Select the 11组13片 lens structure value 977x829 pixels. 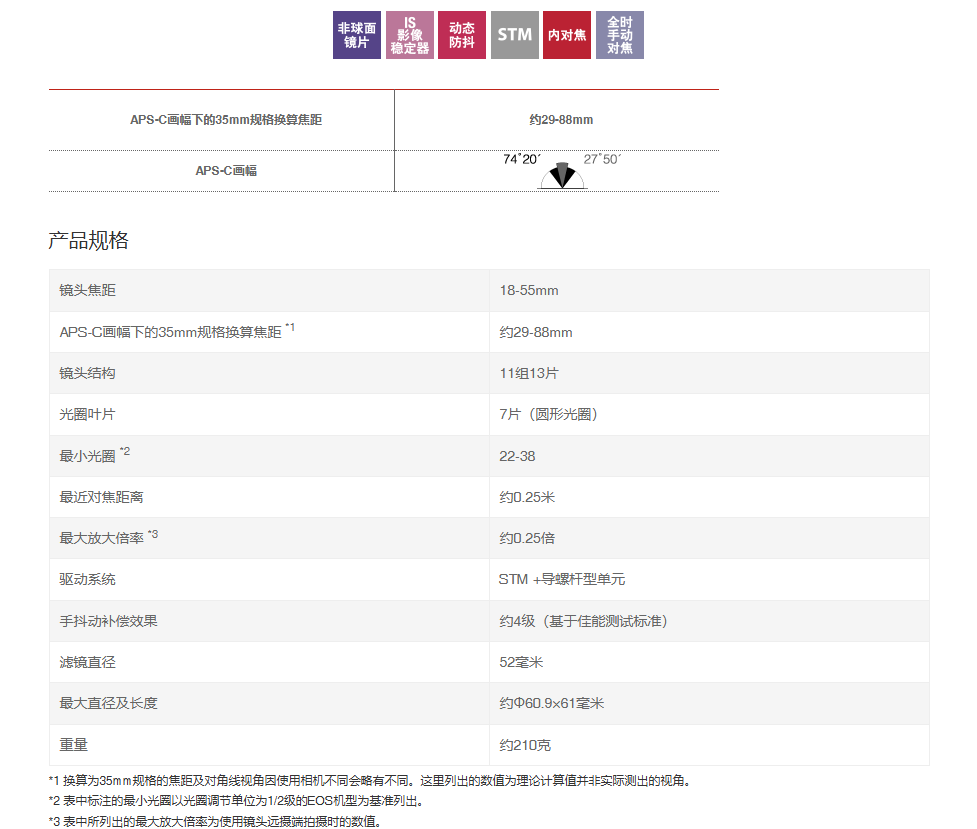[529, 373]
